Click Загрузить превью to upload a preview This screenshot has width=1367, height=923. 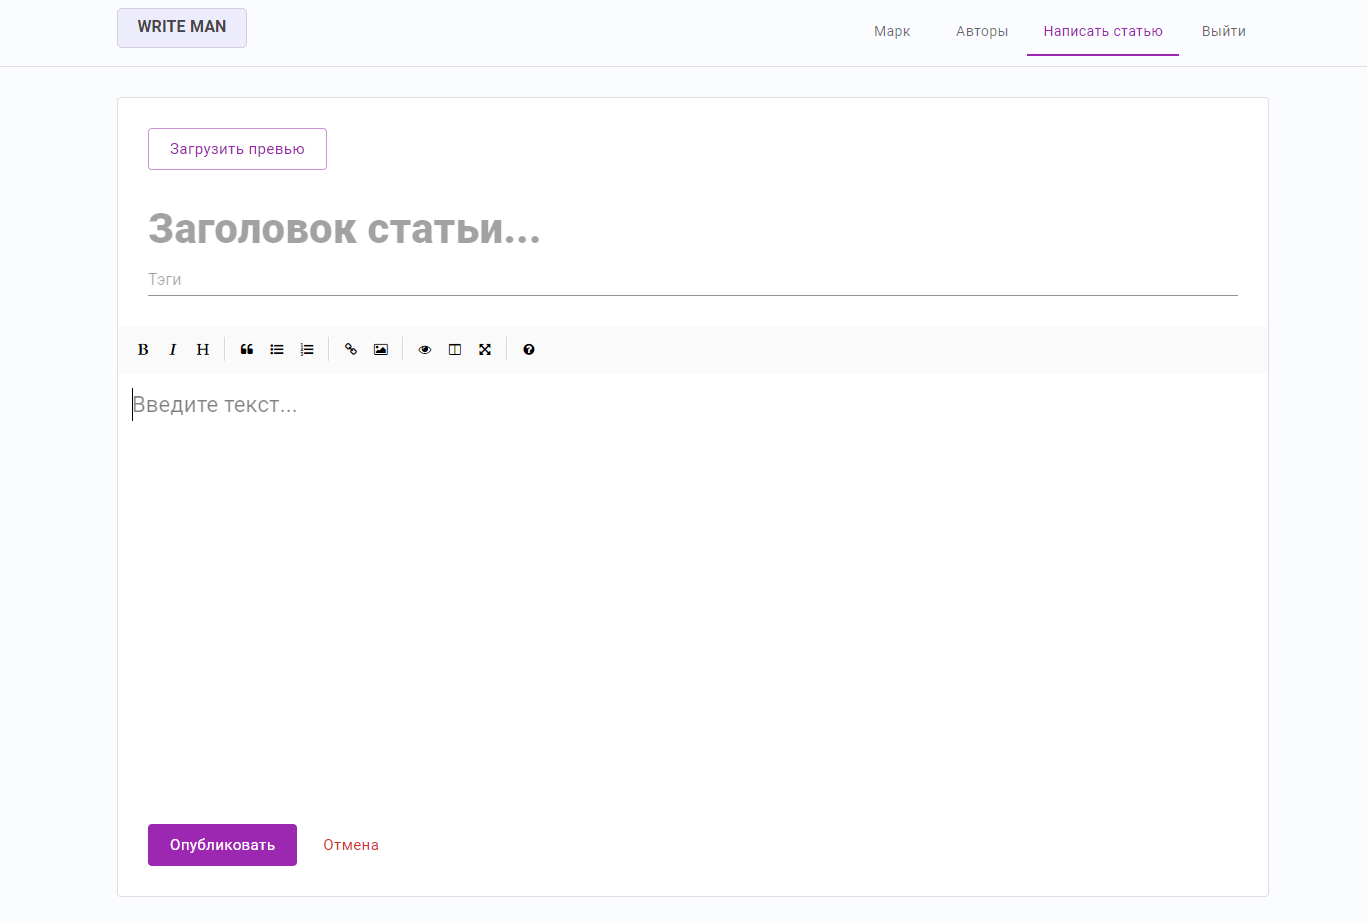point(237,148)
